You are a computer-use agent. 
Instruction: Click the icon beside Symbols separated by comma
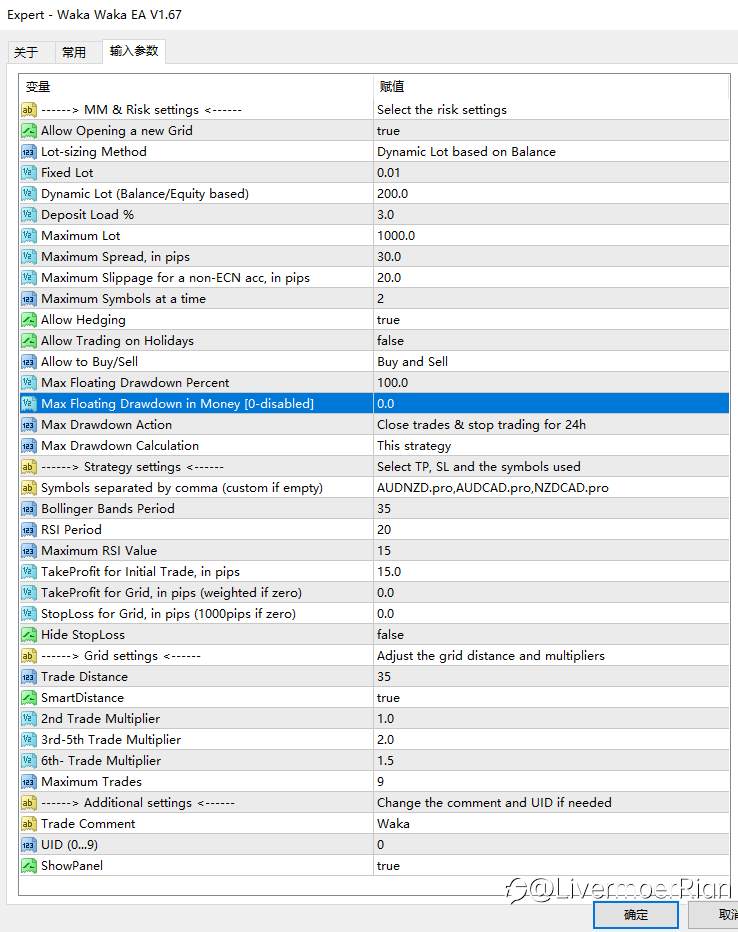tap(29, 488)
